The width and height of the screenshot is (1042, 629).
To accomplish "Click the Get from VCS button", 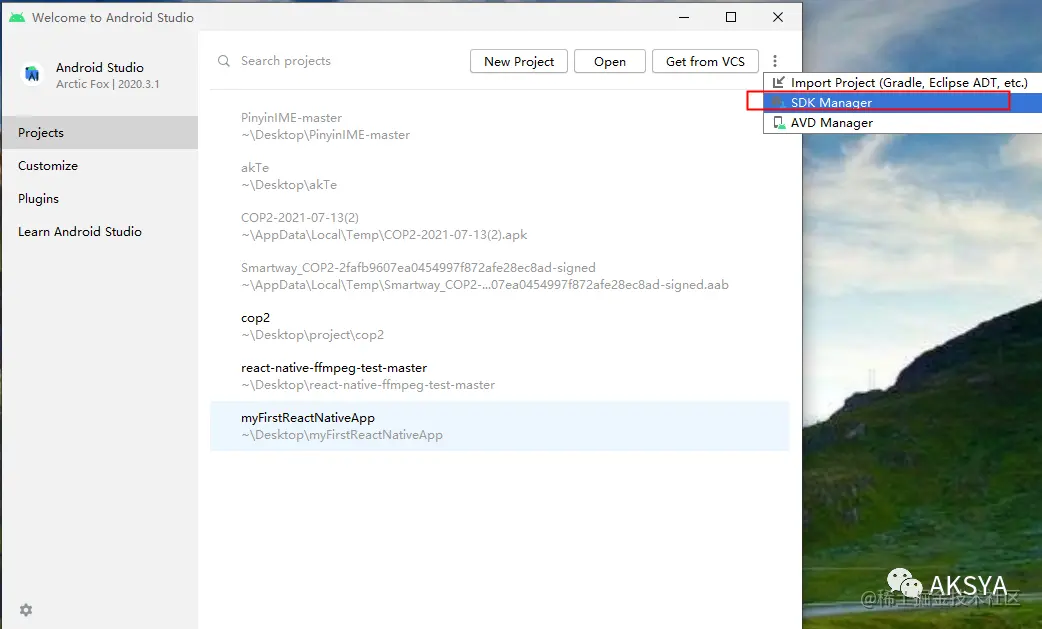I will click(705, 61).
